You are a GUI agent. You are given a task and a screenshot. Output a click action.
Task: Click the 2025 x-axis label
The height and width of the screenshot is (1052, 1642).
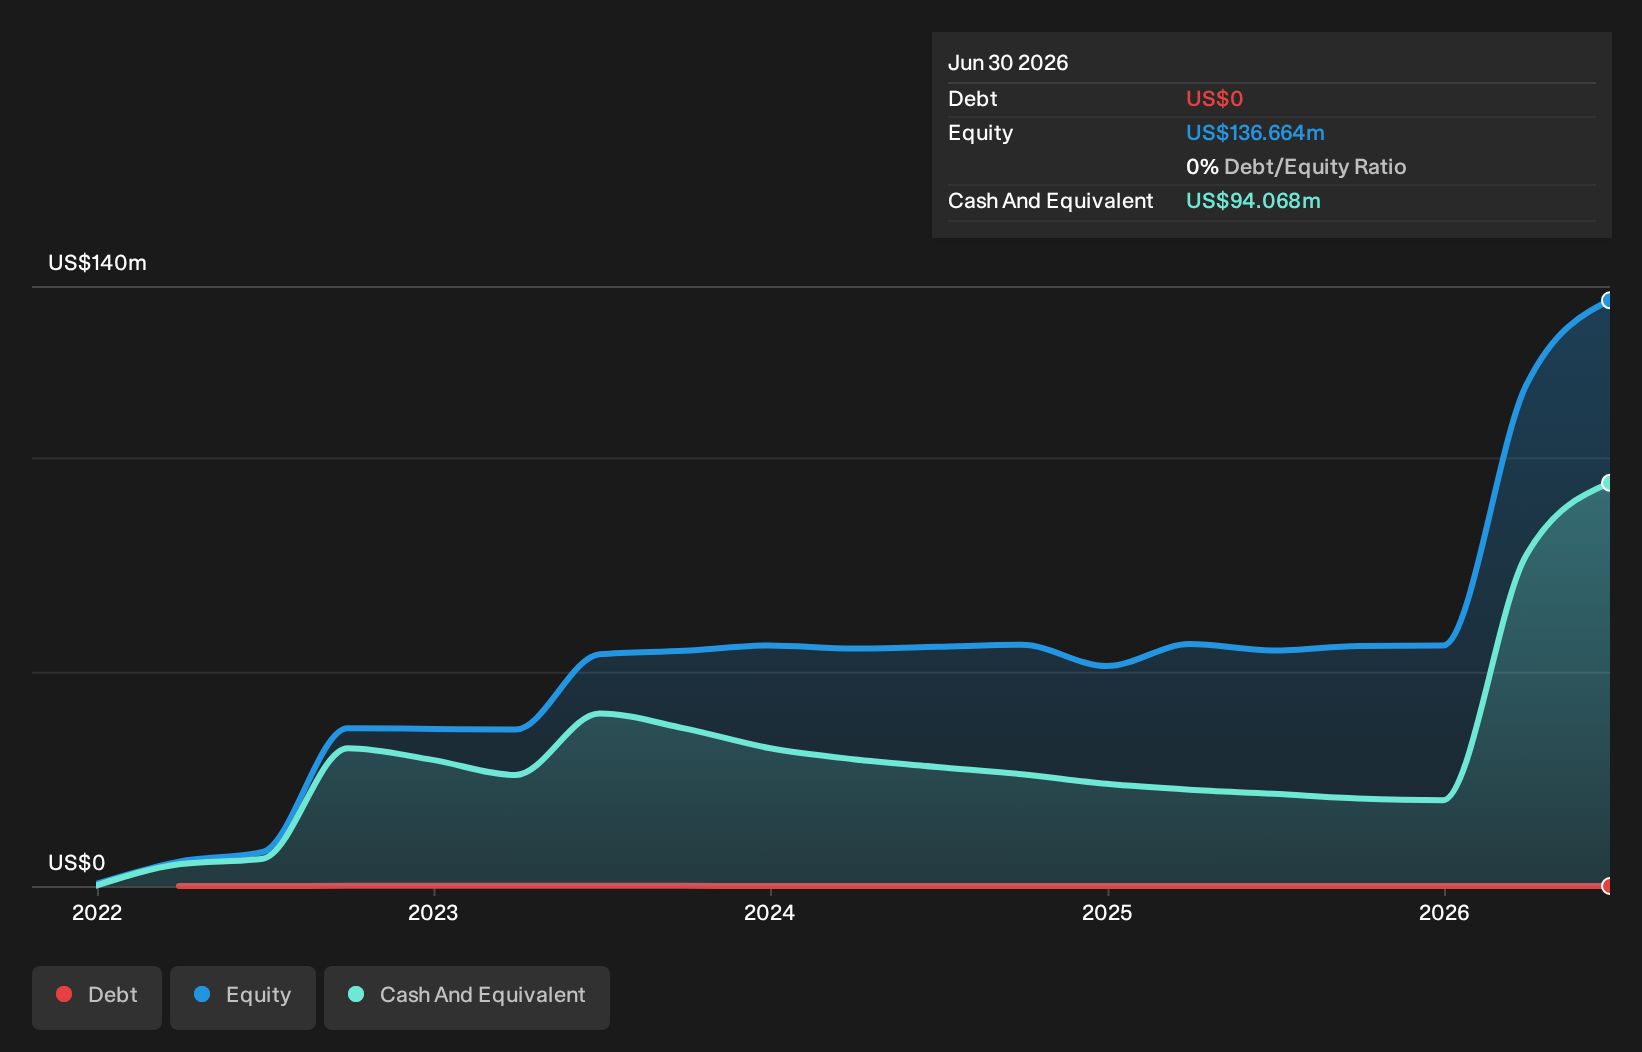[x=1107, y=912]
